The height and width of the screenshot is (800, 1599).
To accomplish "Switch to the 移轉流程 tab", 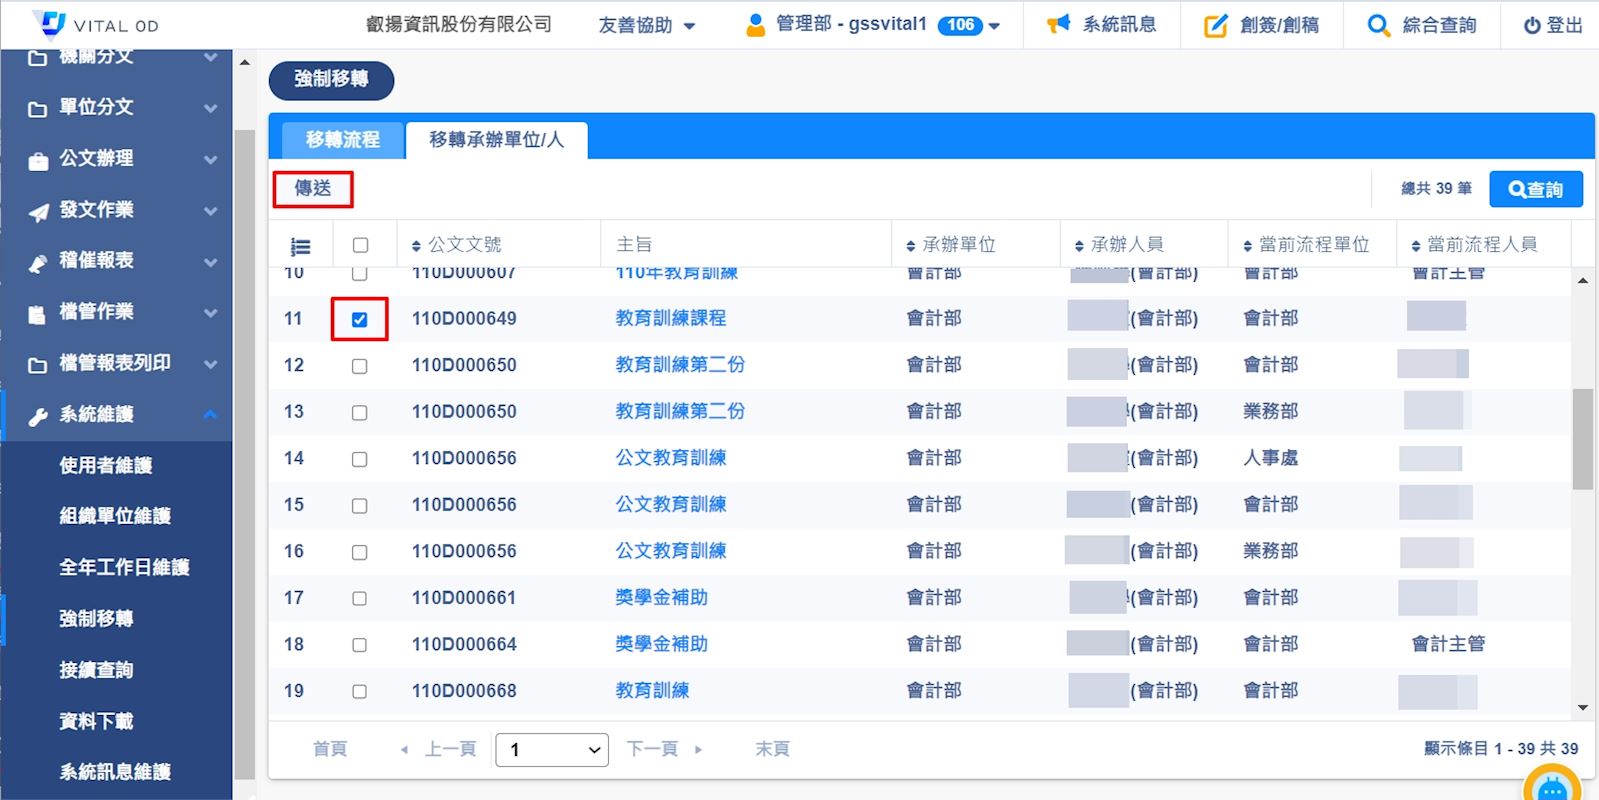I will click(342, 140).
